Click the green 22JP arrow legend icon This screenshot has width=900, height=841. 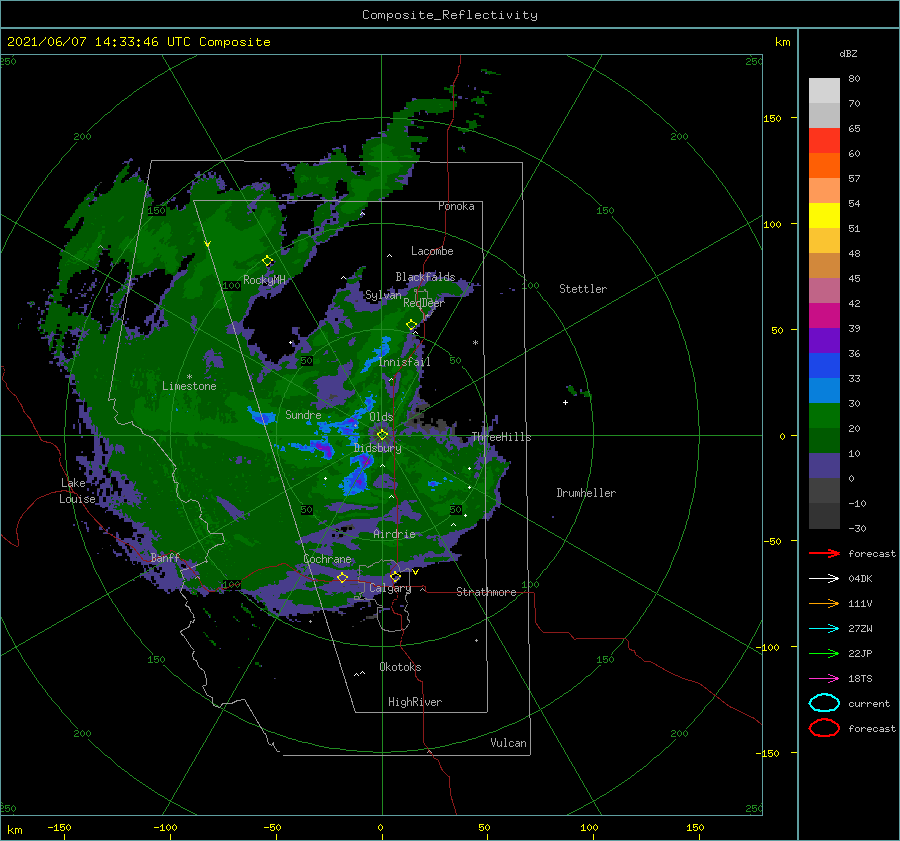tap(824, 653)
